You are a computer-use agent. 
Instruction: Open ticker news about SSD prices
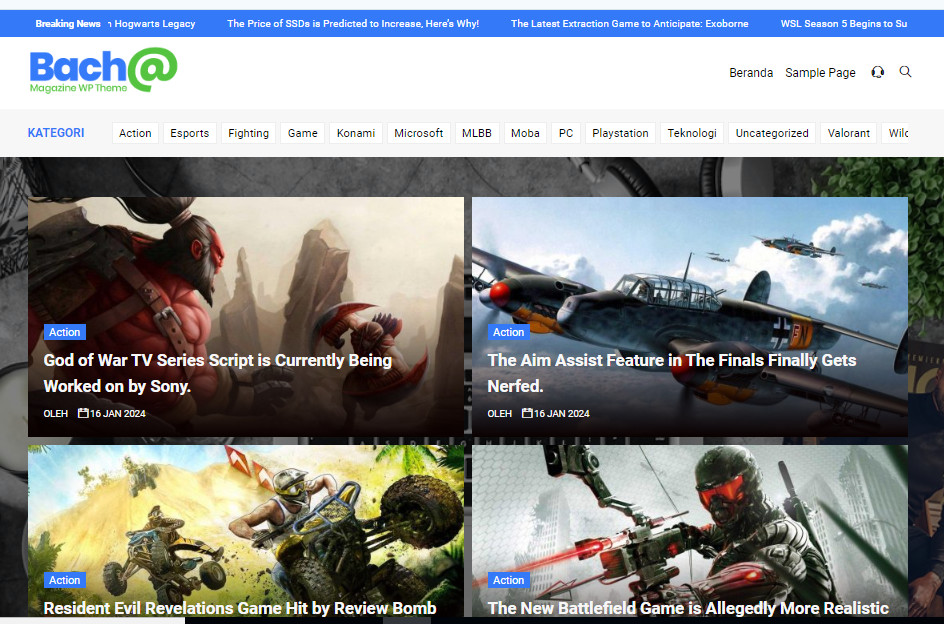click(353, 23)
